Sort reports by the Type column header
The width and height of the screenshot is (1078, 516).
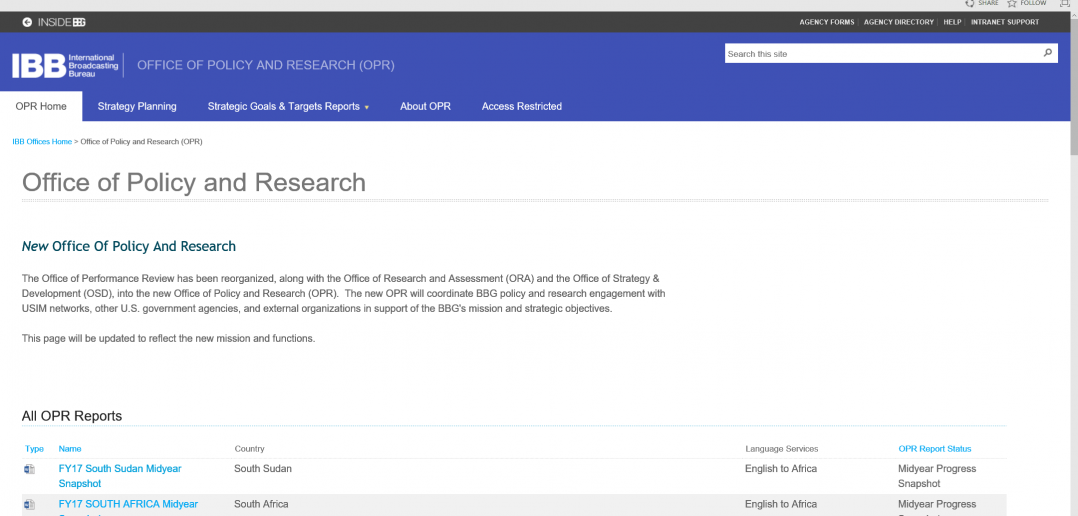pyautogui.click(x=34, y=449)
